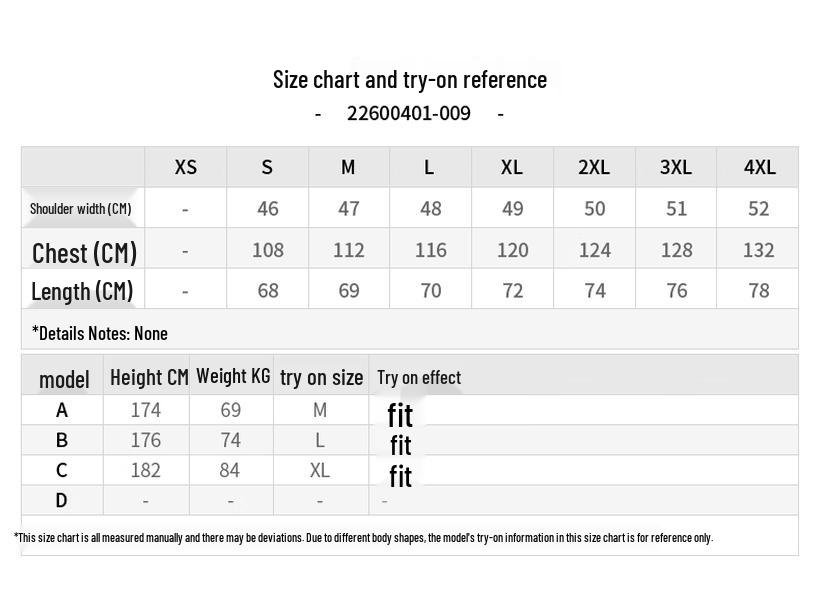Click the fit result for model A
Image resolution: width=820 pixels, height=615 pixels.
pyautogui.click(x=400, y=415)
